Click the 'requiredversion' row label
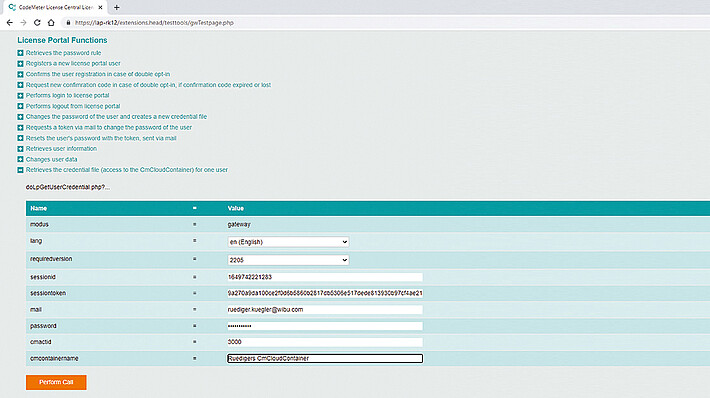Image resolution: width=710 pixels, height=398 pixels. pyautogui.click(x=51, y=259)
